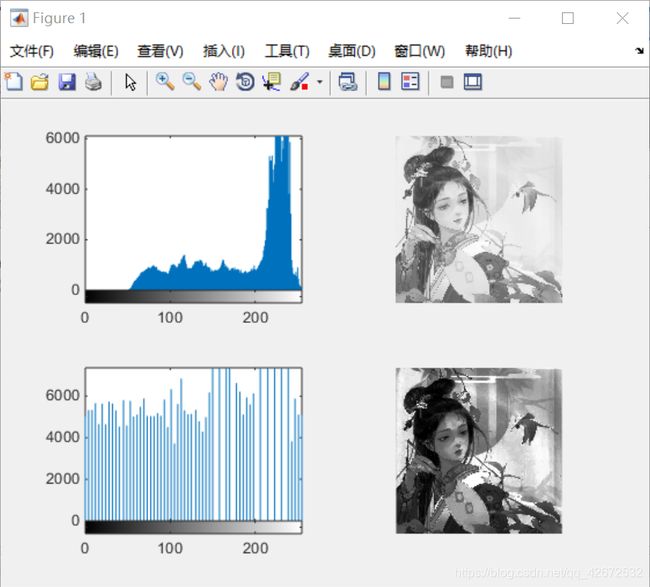This screenshot has width=650, height=587.
Task: Expand the Brush tool color dropdown arrow
Action: (320, 82)
